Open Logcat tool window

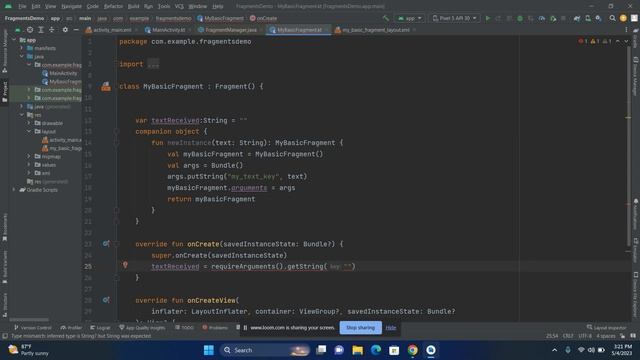100,327
